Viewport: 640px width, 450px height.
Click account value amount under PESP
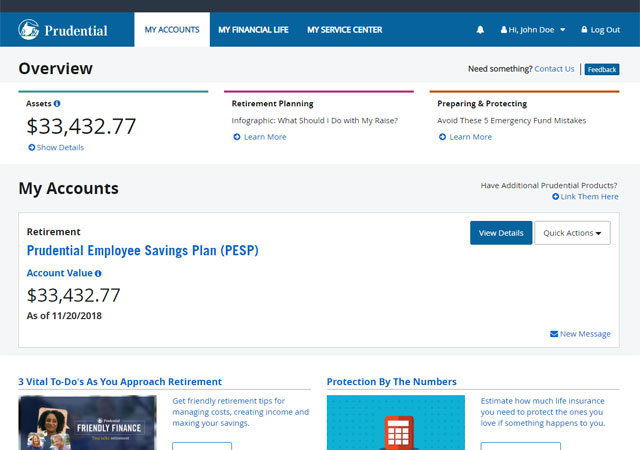tap(73, 295)
